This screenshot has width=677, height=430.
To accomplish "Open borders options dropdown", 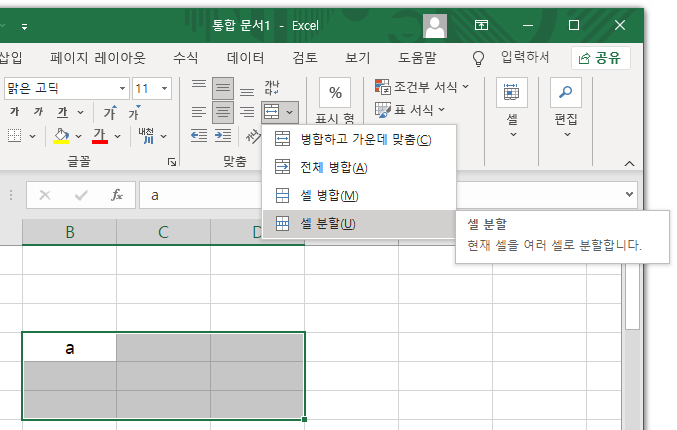I will click(33, 136).
